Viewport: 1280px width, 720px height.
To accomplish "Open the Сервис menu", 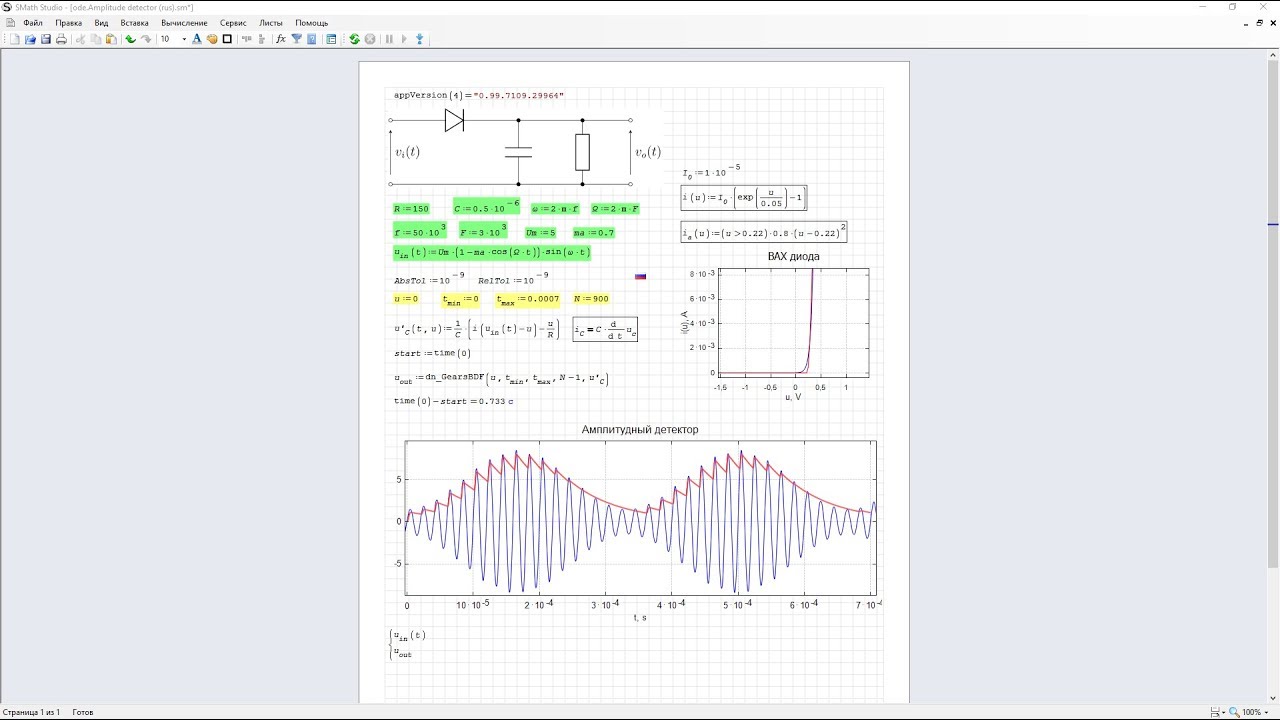I will click(233, 22).
